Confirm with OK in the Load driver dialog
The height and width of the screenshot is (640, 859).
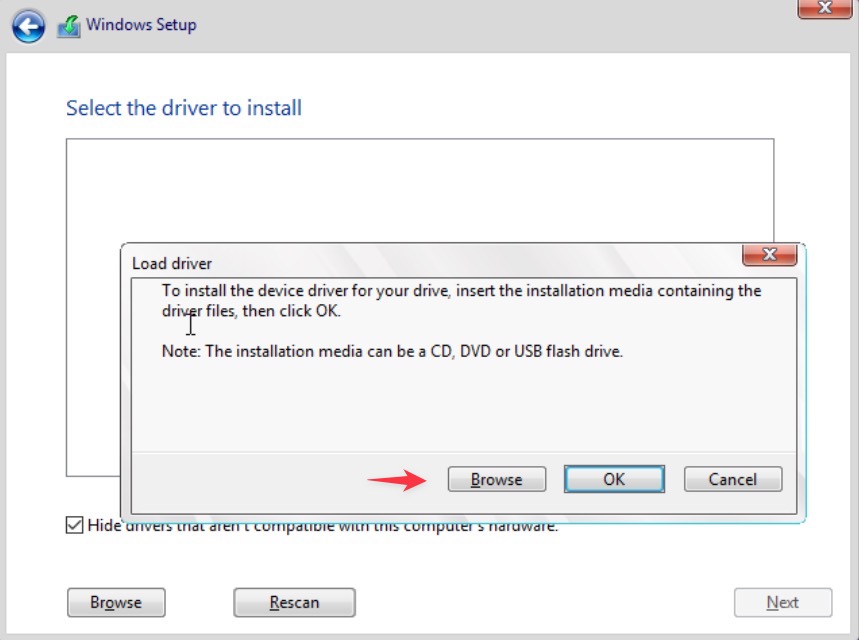pyautogui.click(x=614, y=479)
